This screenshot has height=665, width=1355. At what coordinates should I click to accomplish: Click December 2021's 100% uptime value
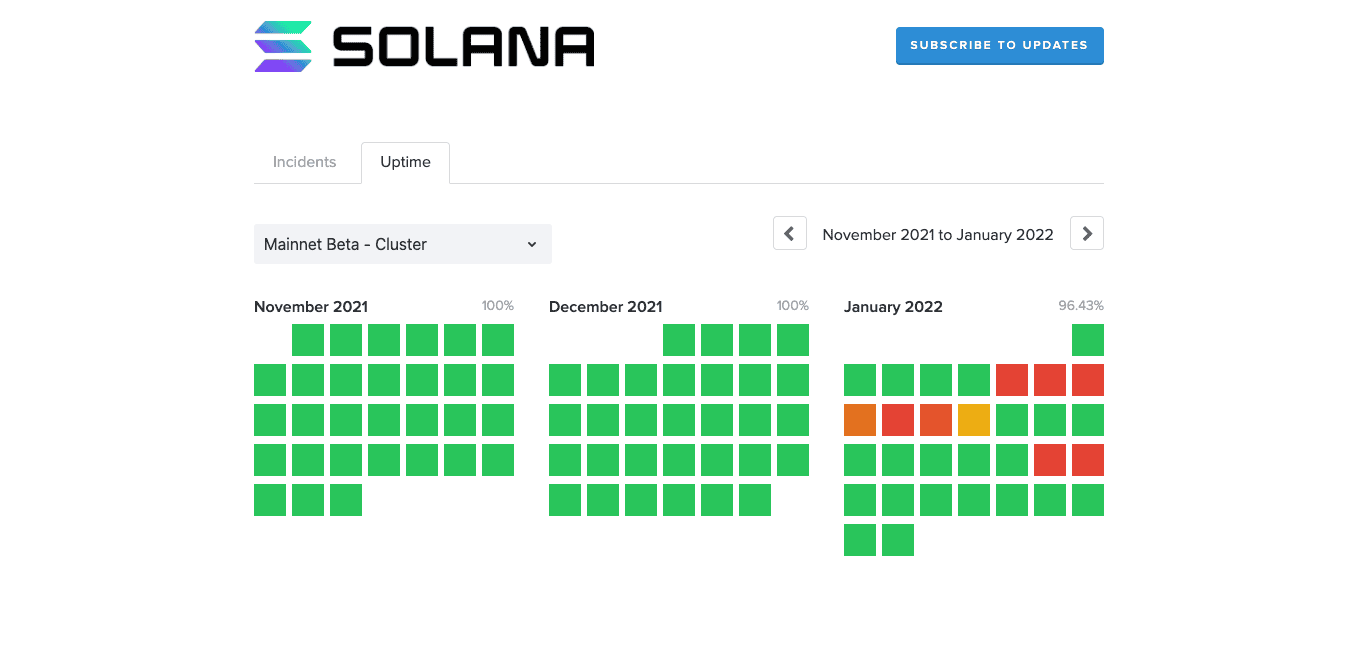pyautogui.click(x=792, y=306)
